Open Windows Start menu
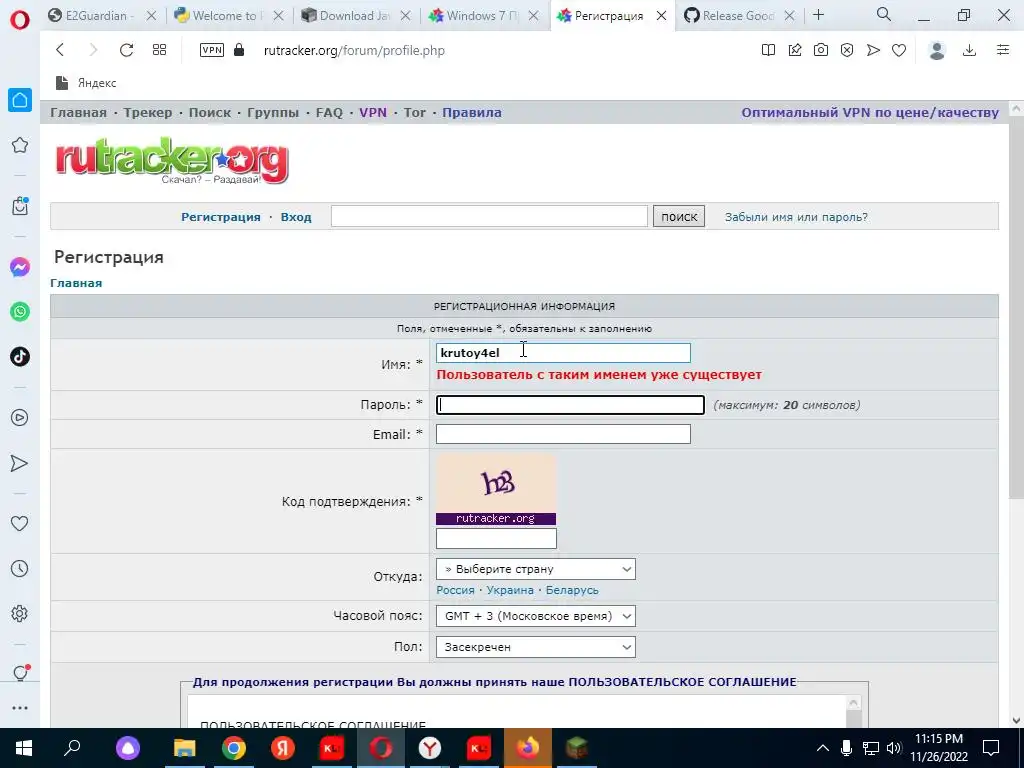 [24, 748]
